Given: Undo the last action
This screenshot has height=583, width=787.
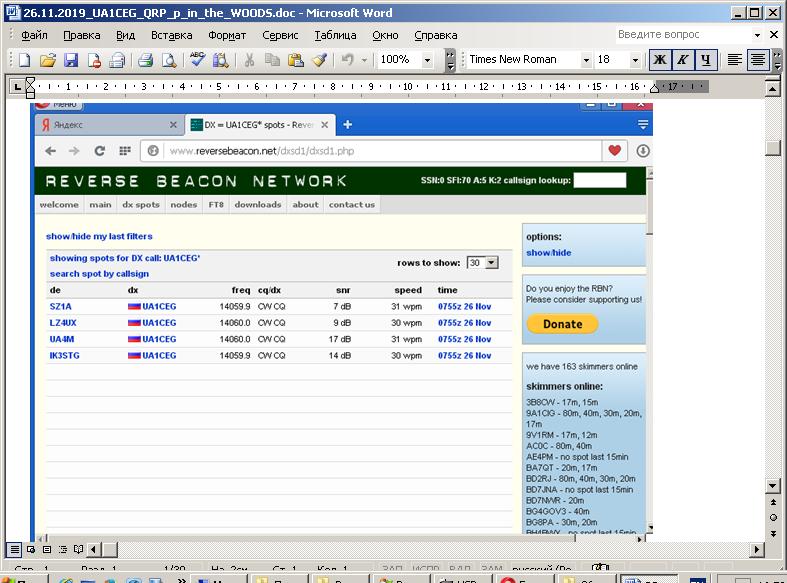Looking at the screenshot, I should (x=347, y=60).
